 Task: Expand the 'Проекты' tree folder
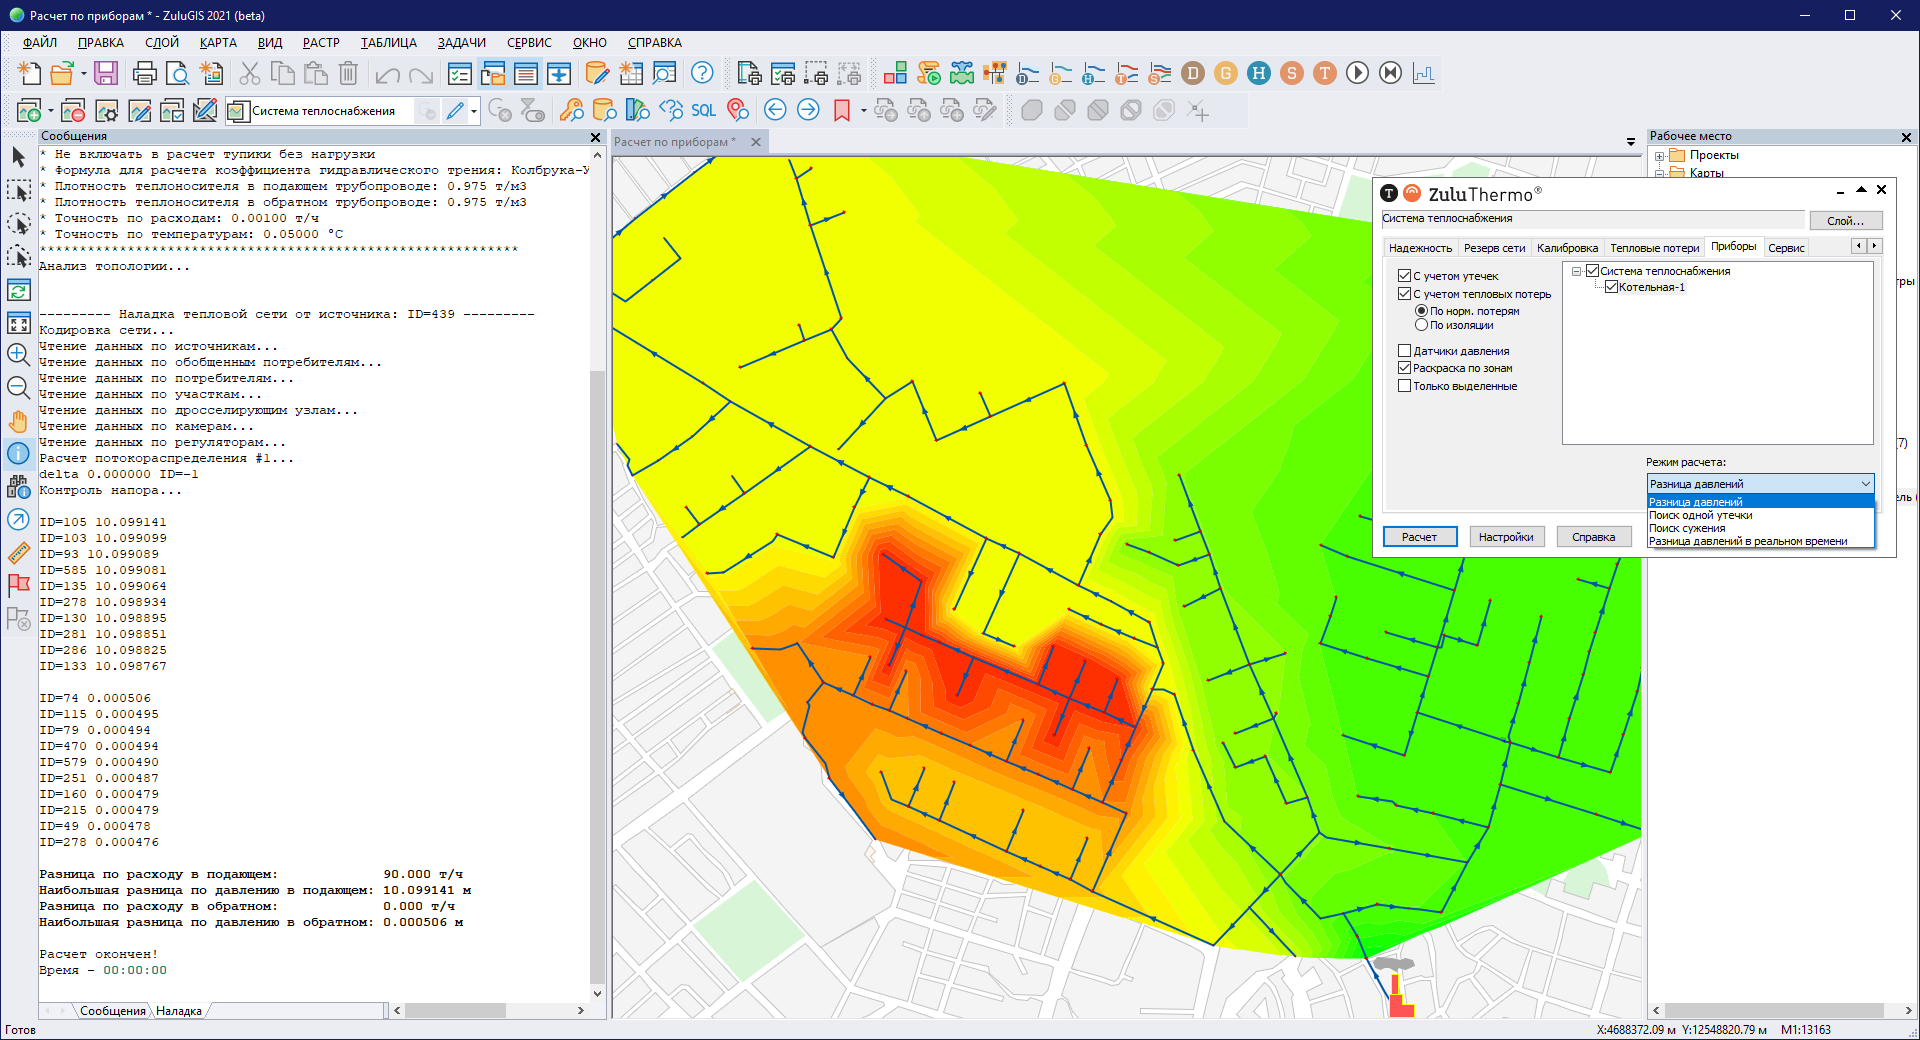click(1659, 156)
